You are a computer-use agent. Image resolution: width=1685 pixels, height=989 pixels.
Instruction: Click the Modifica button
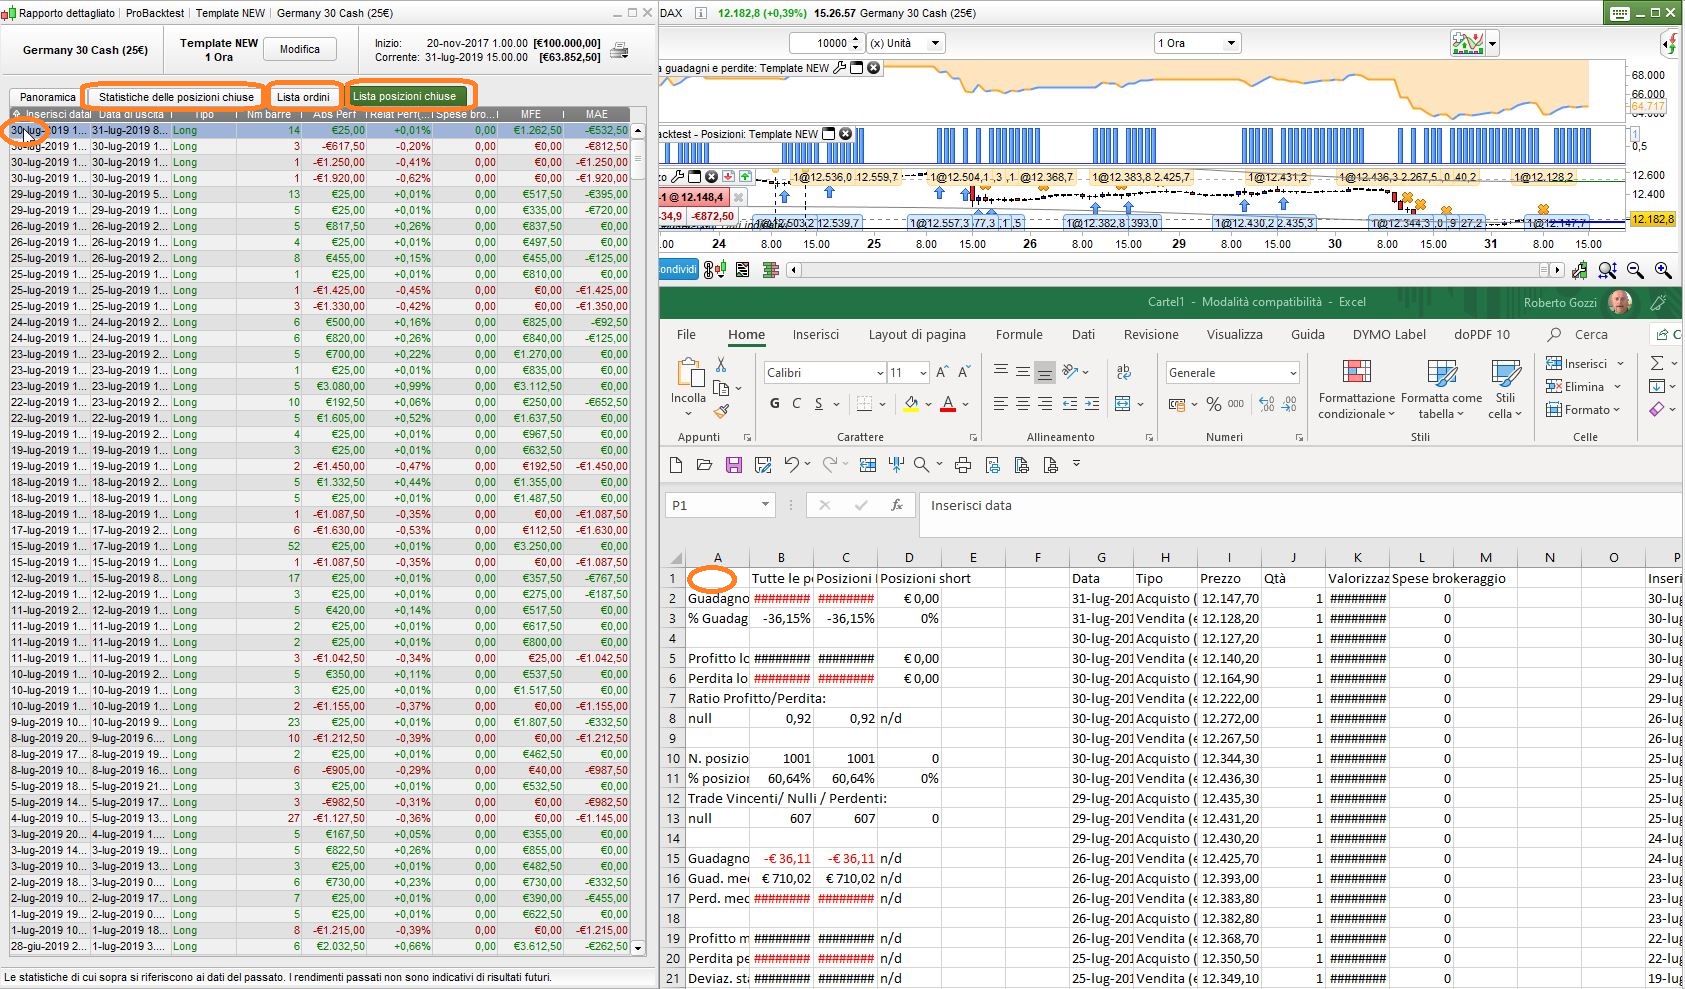pos(300,49)
